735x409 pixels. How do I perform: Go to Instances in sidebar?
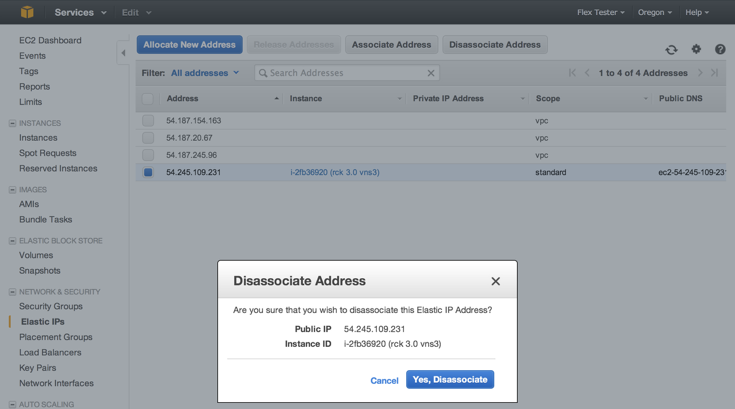click(x=38, y=138)
